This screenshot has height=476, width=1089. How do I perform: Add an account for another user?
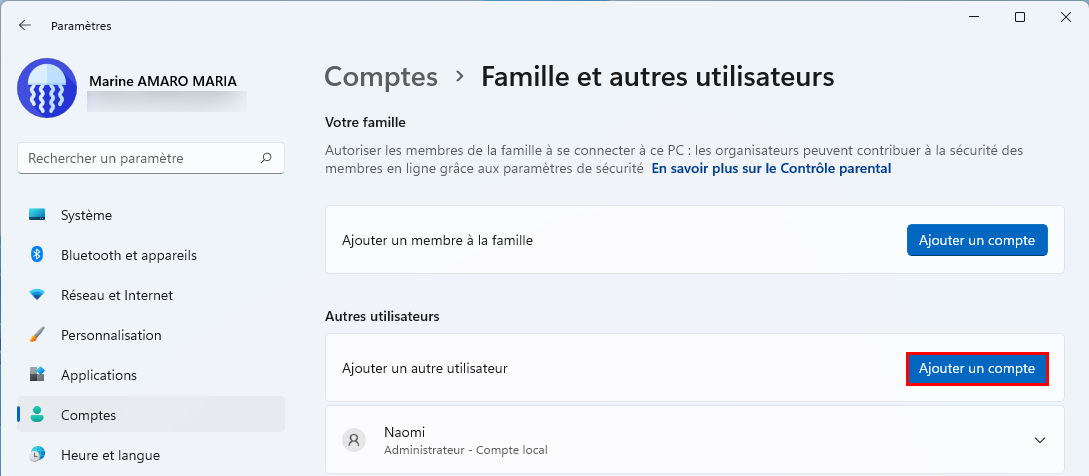pyautogui.click(x=976, y=369)
